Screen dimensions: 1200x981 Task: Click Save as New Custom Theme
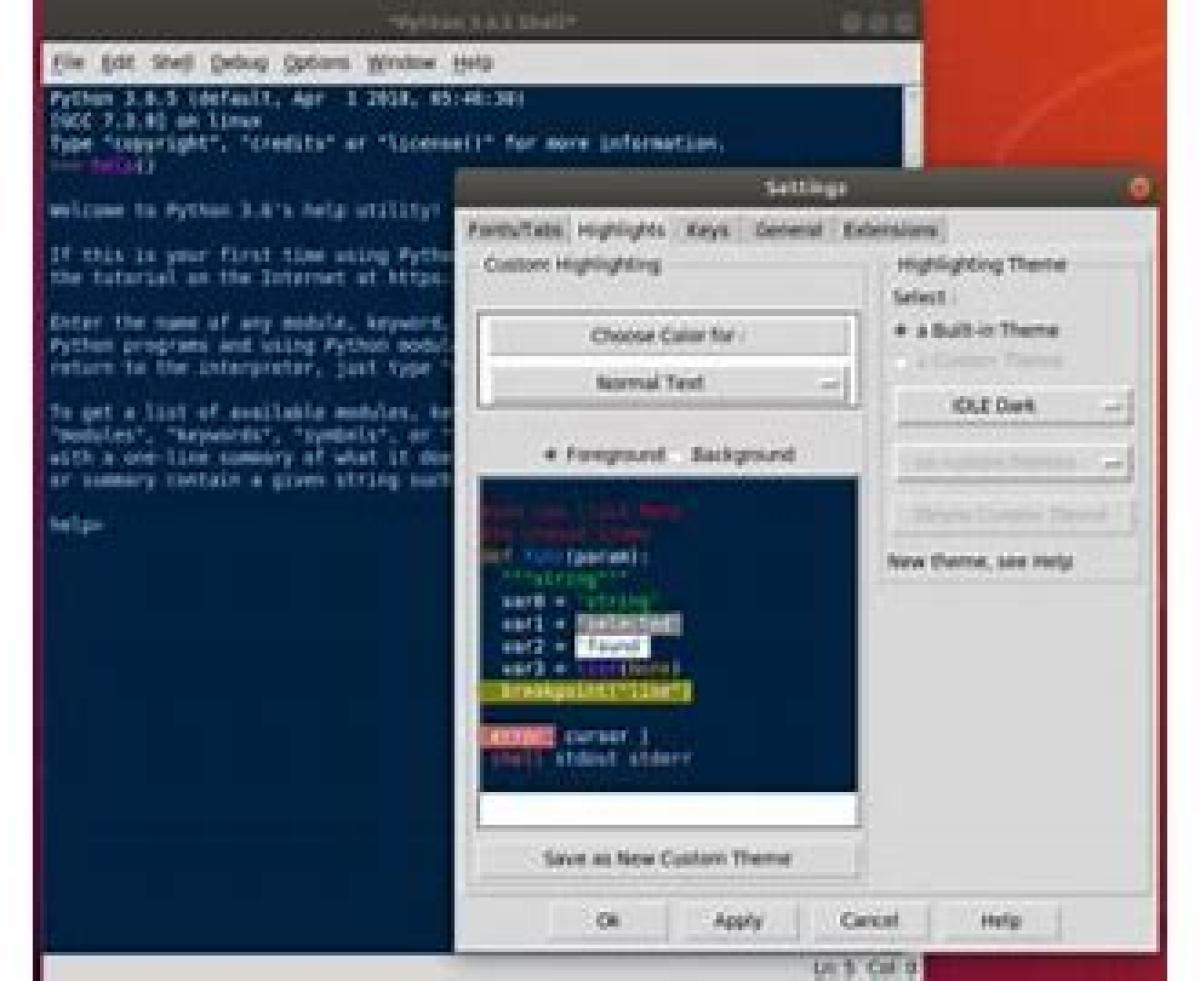(666, 858)
